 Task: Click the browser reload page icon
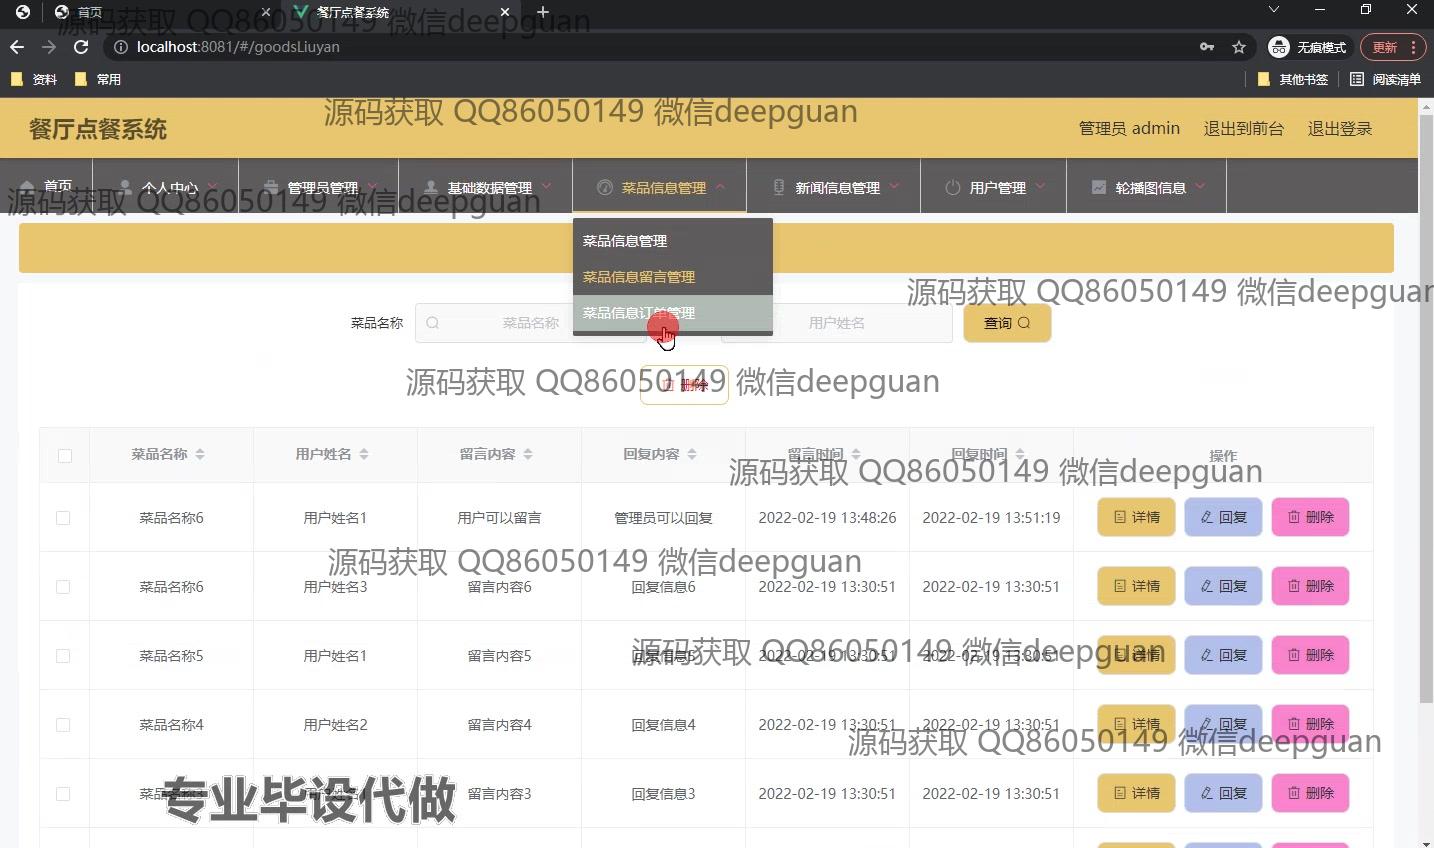pyautogui.click(x=81, y=47)
